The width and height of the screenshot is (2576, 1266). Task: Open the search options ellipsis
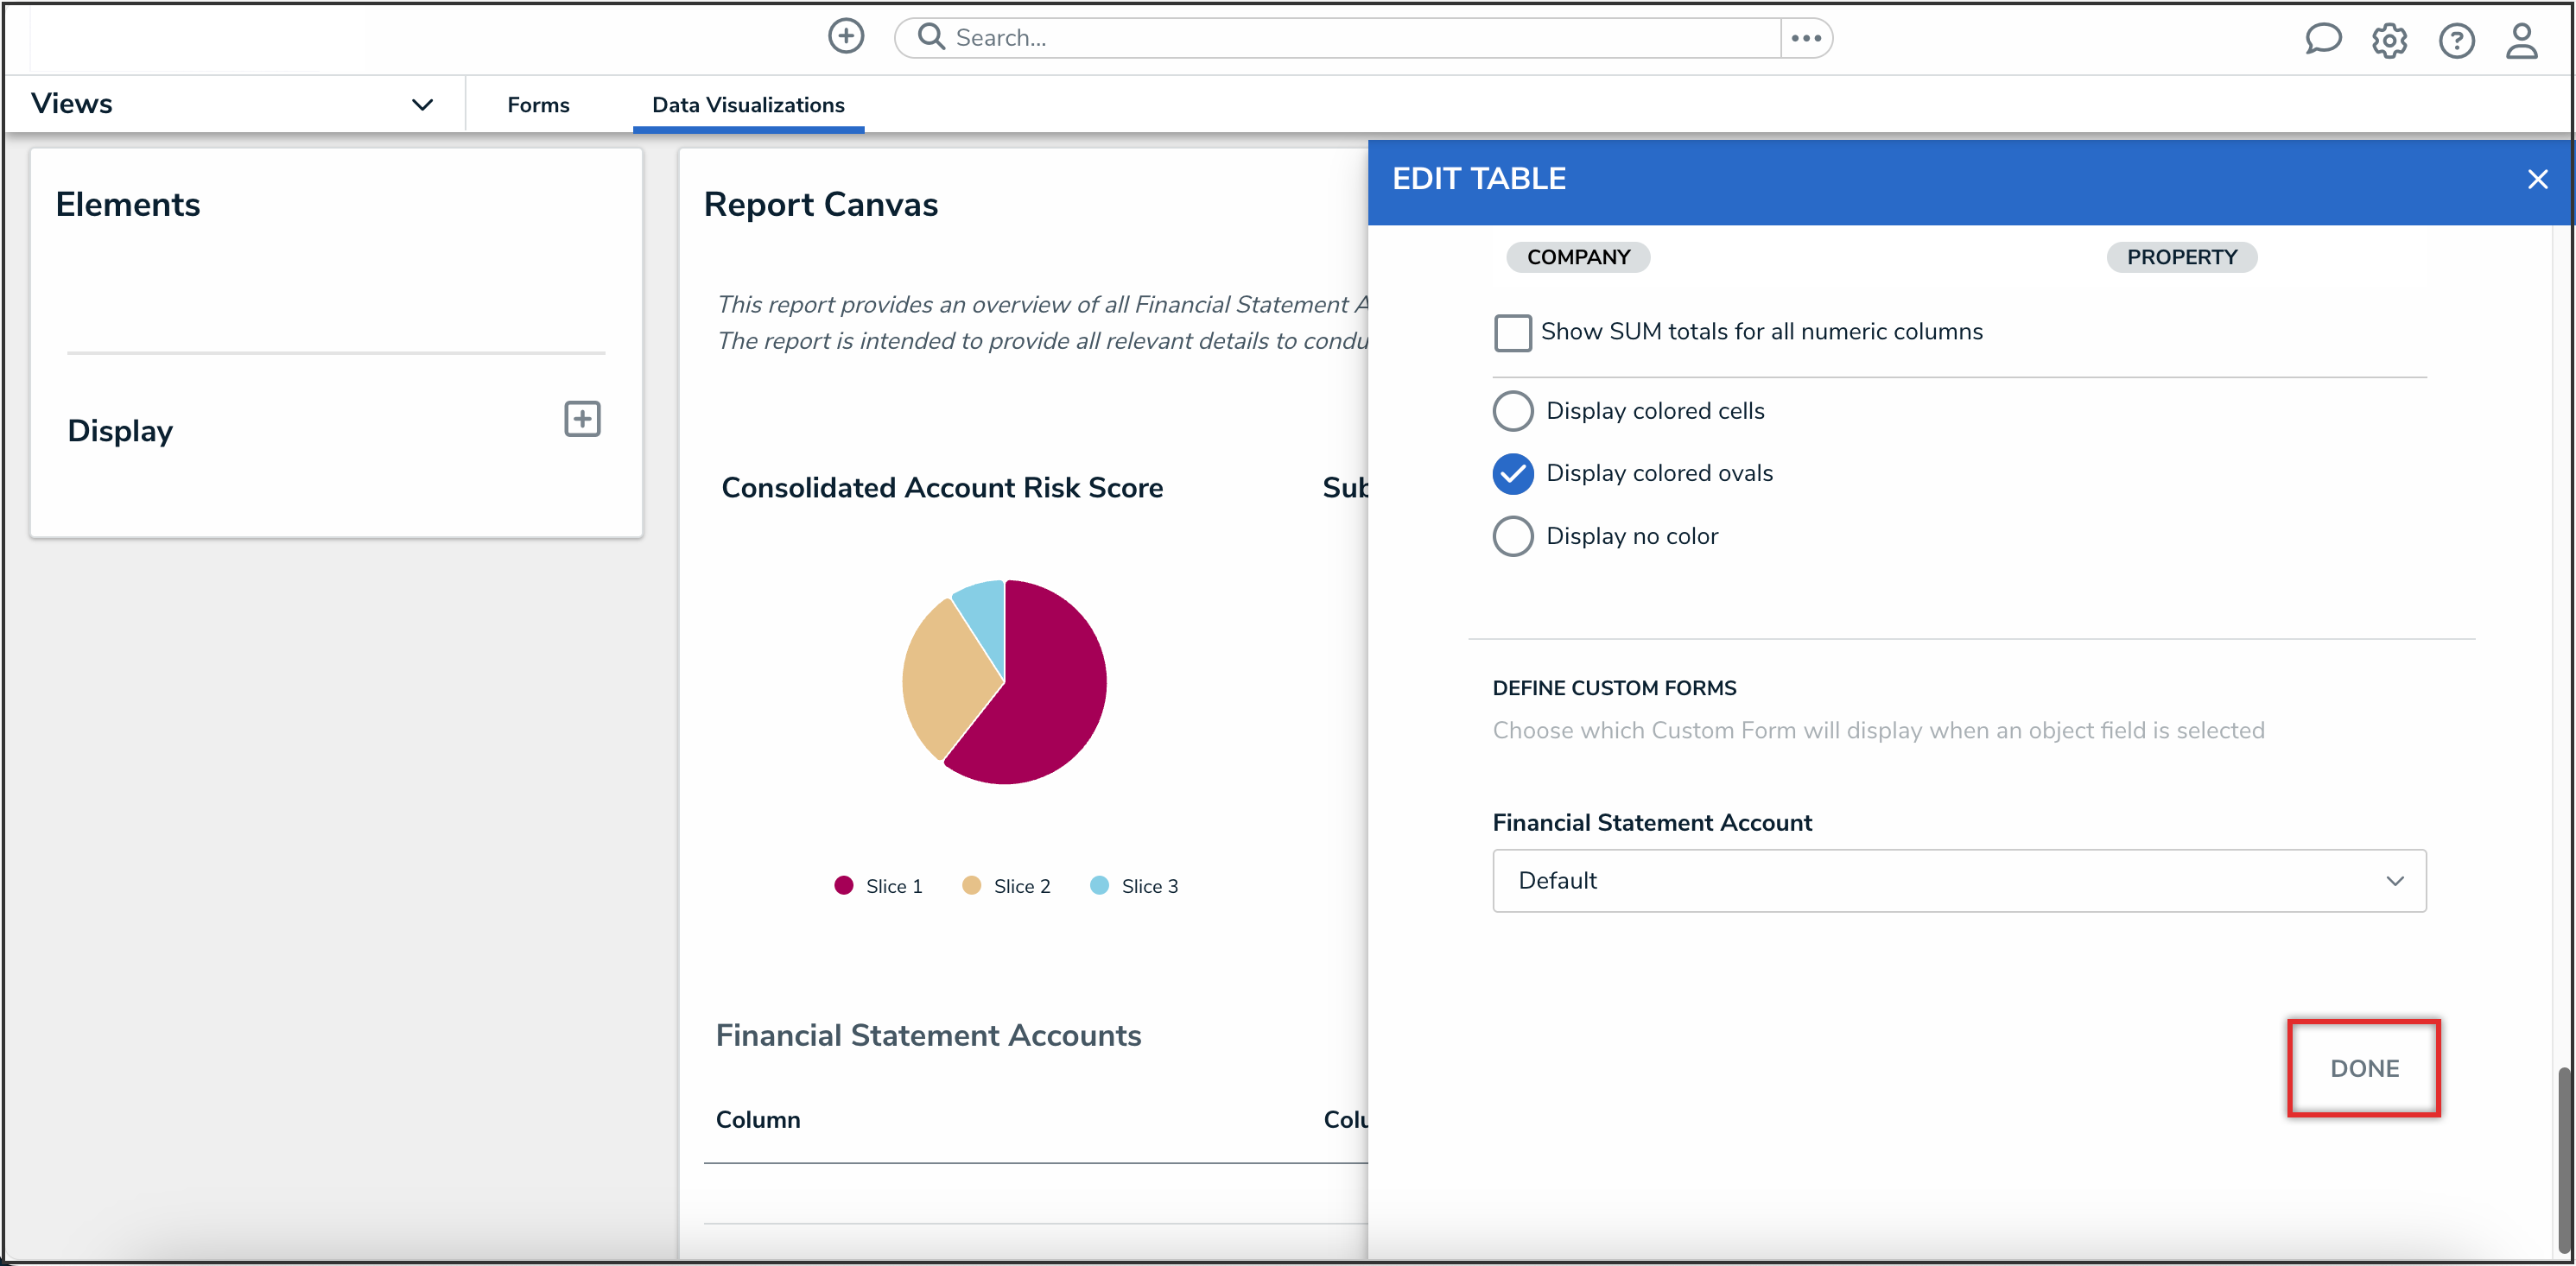pyautogui.click(x=1805, y=38)
